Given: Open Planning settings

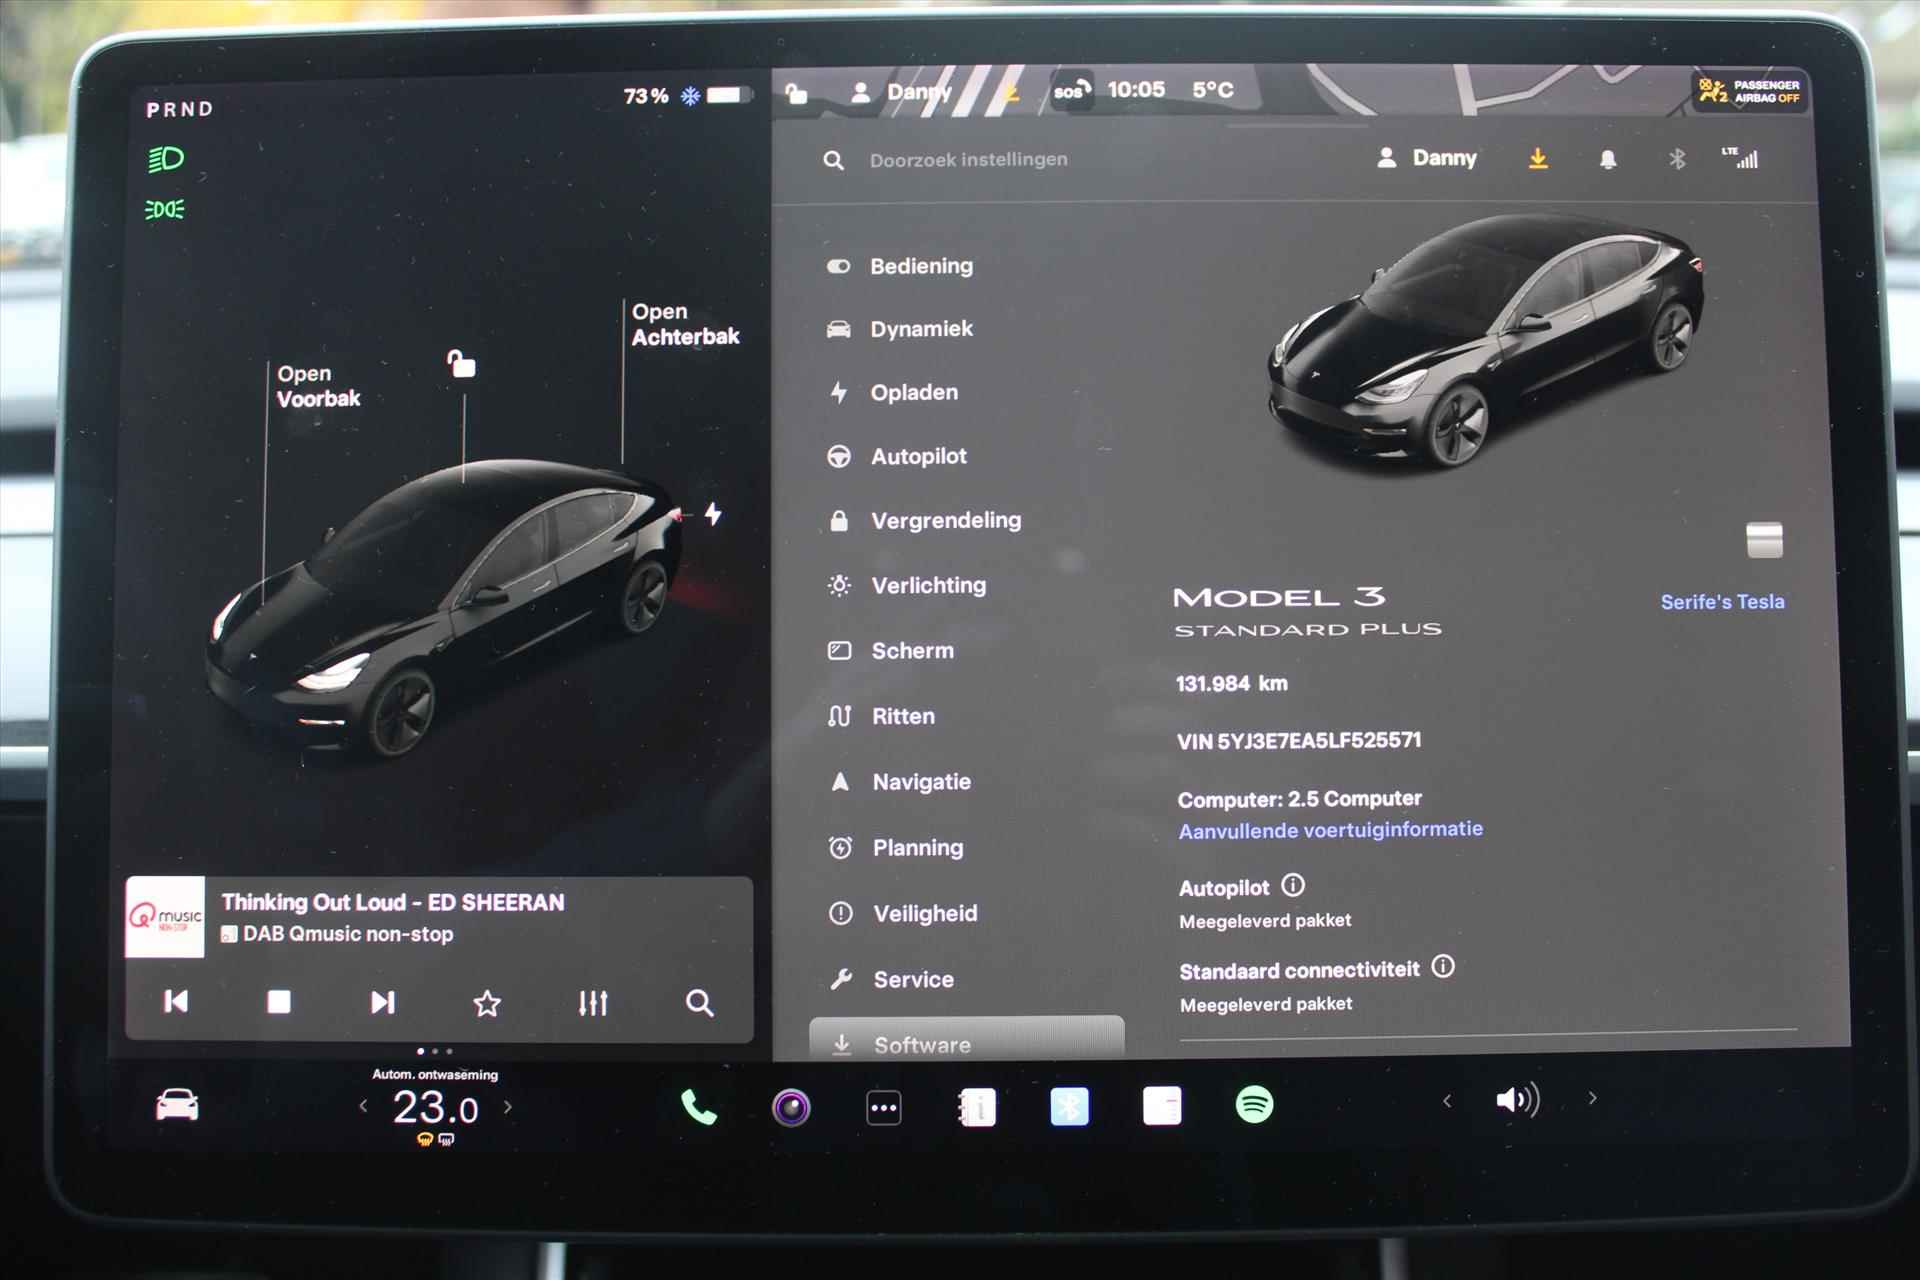Looking at the screenshot, I should tap(896, 848).
